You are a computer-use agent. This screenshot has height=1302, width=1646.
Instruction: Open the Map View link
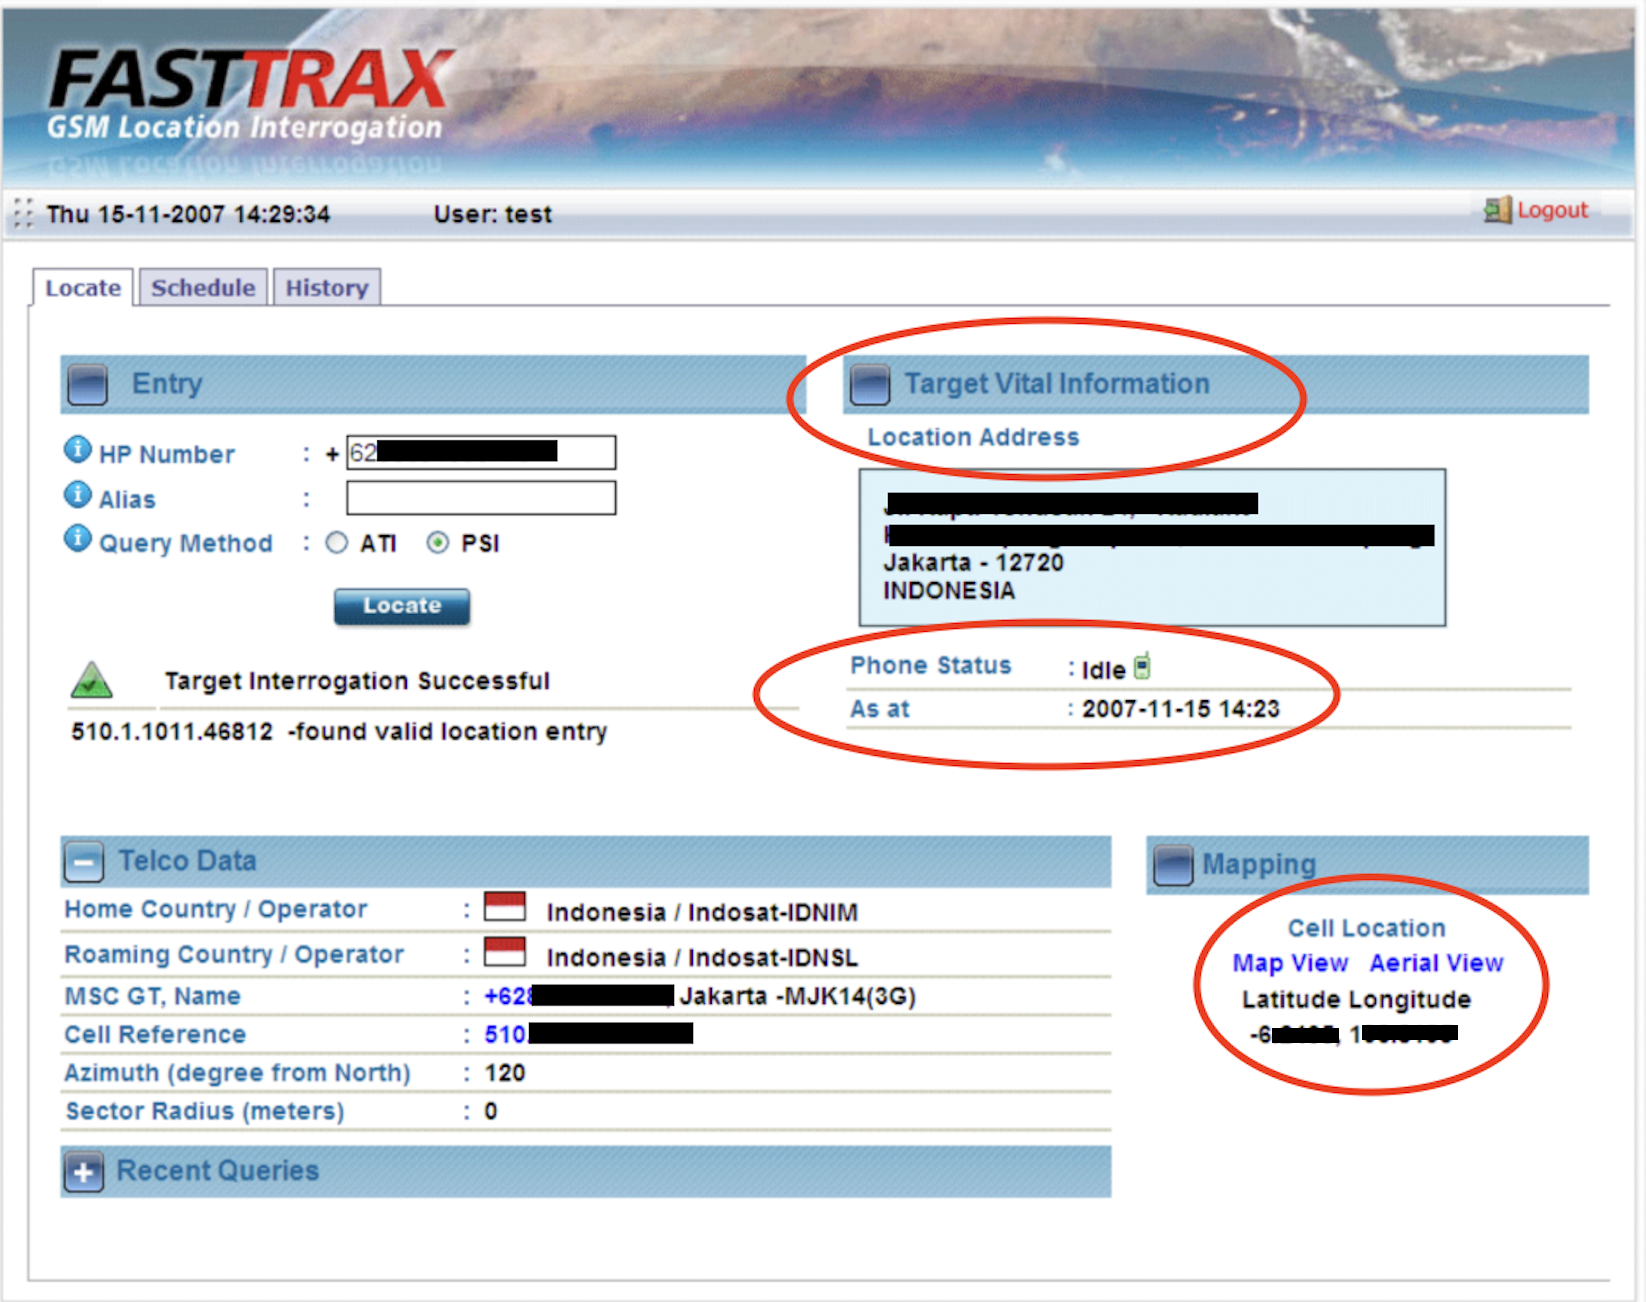1290,963
